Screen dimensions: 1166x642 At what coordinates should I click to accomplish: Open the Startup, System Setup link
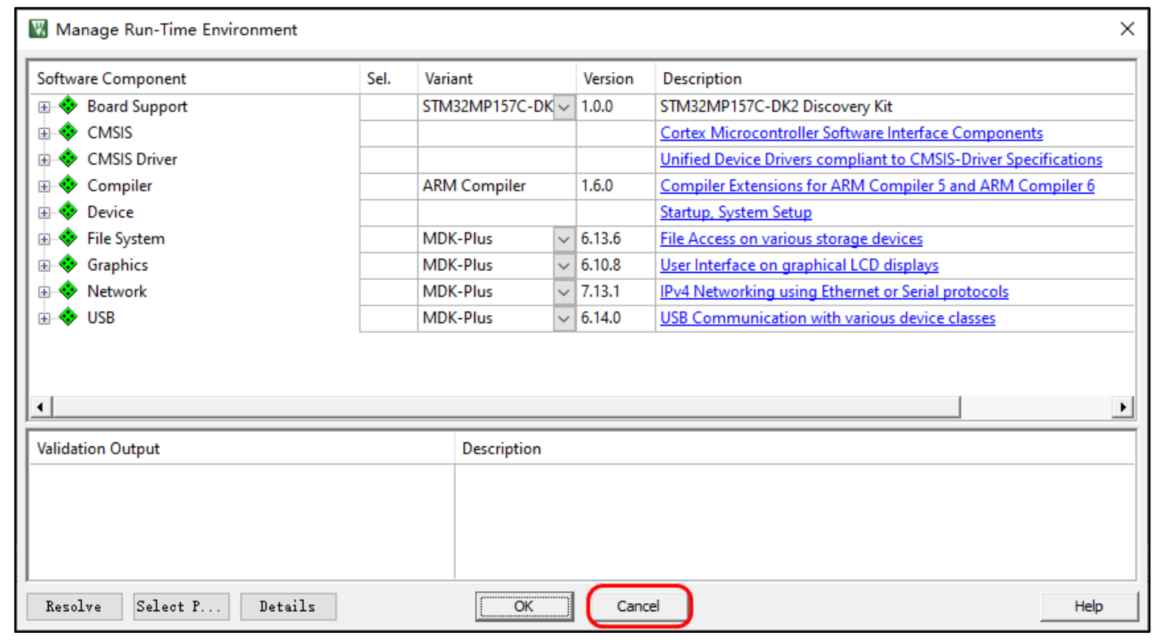736,213
